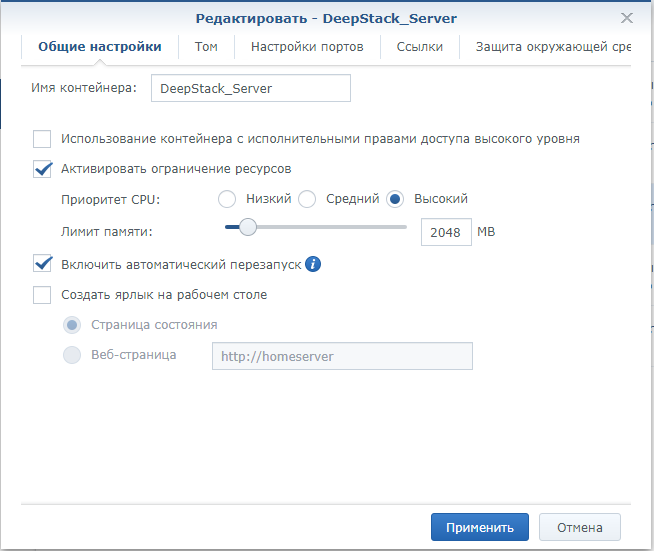Select Средний CPU priority
The image size is (654, 551).
pos(307,199)
